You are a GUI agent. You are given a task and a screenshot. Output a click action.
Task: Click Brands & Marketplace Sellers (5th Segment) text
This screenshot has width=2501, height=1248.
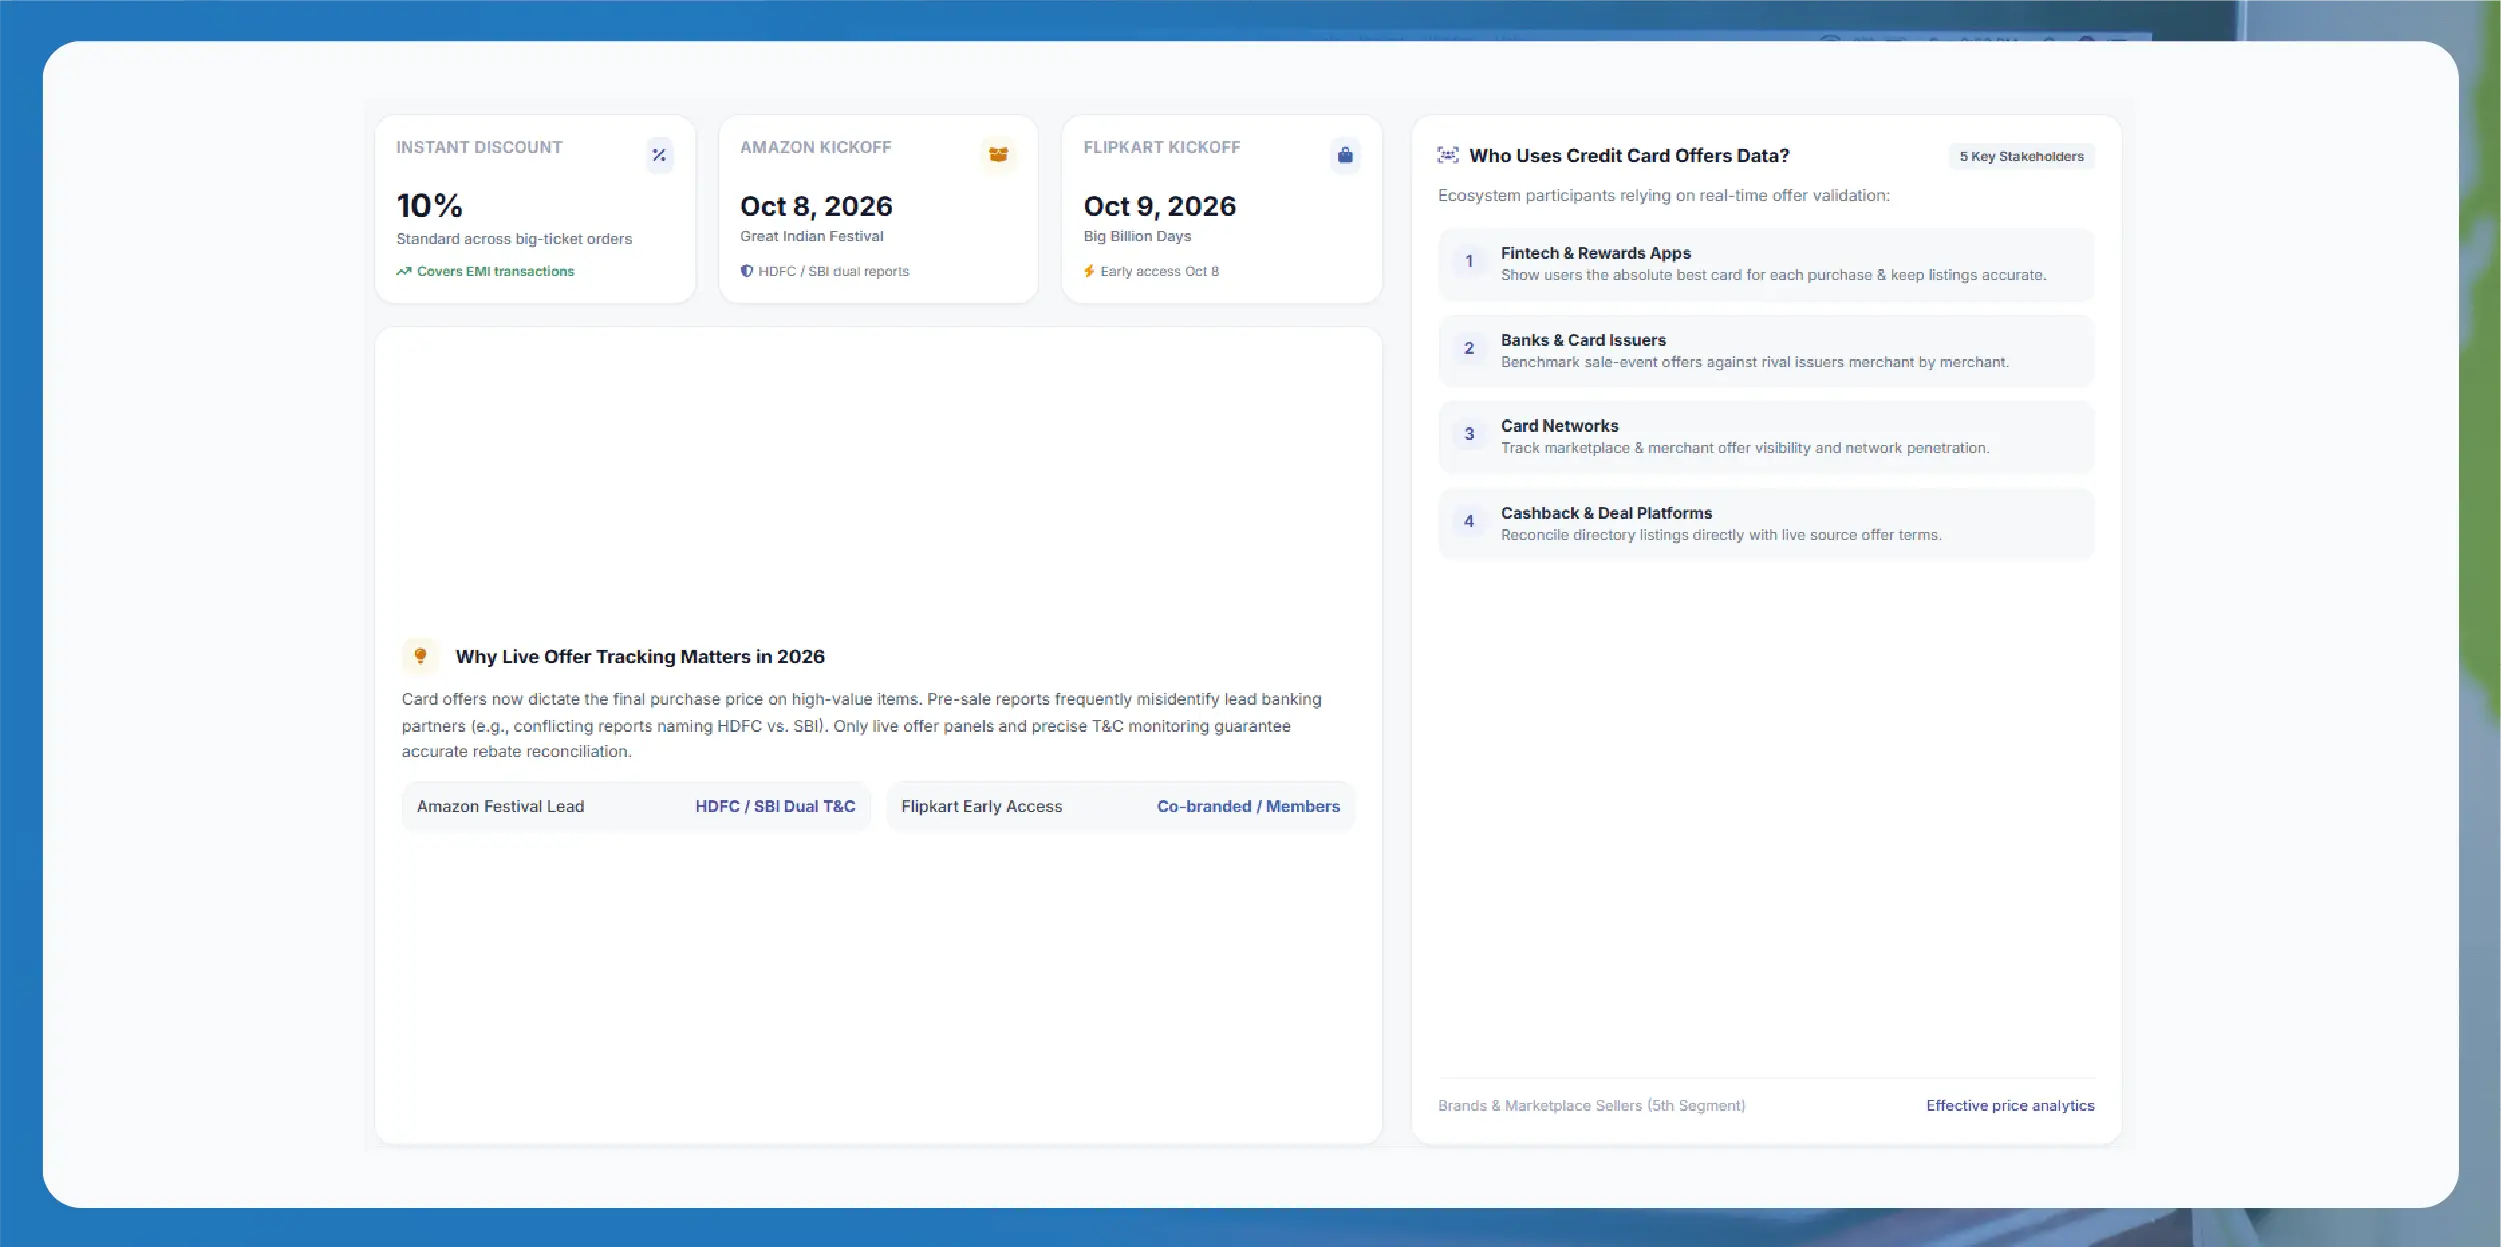[1591, 1105]
